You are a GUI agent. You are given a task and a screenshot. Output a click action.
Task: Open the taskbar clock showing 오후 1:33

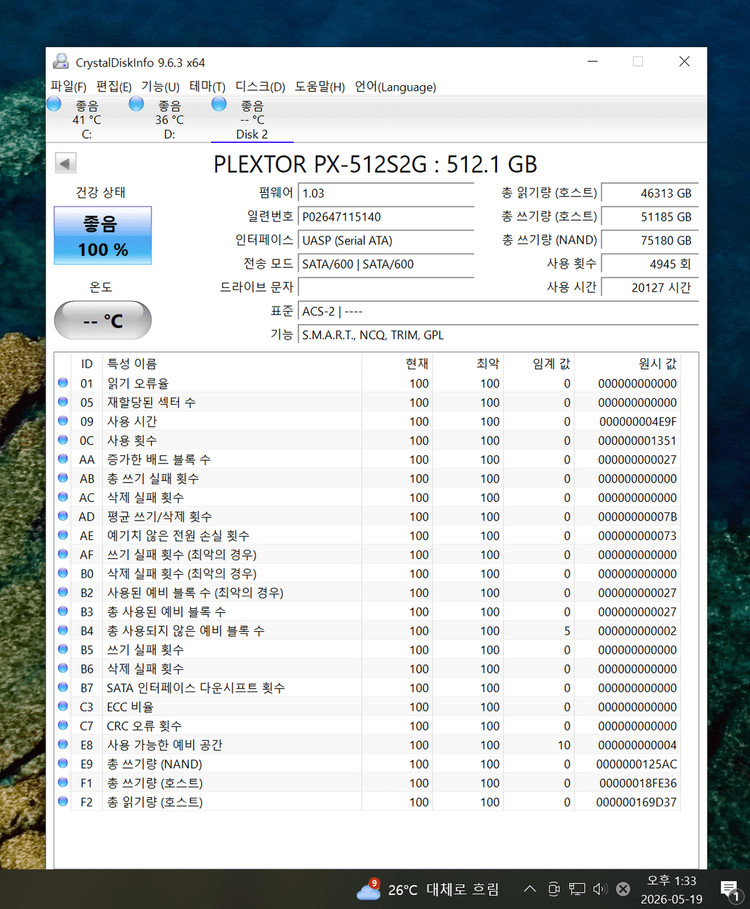(672, 889)
